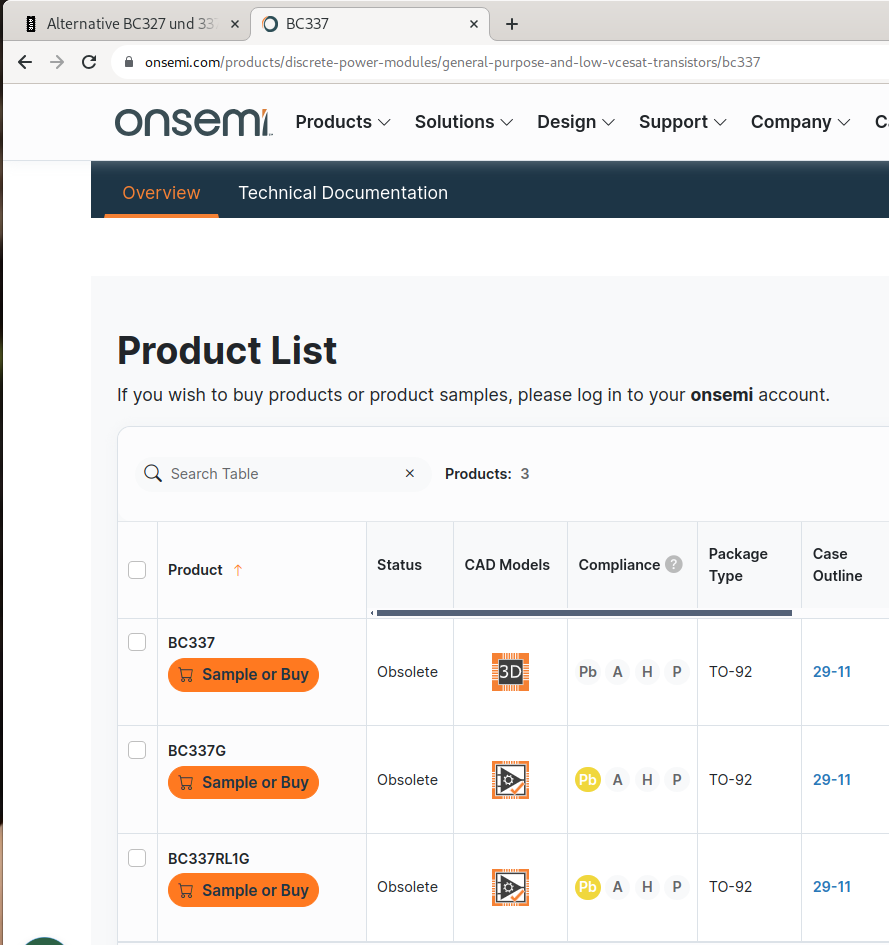Click the padlock site security icon
The width and height of the screenshot is (889, 945).
(128, 62)
